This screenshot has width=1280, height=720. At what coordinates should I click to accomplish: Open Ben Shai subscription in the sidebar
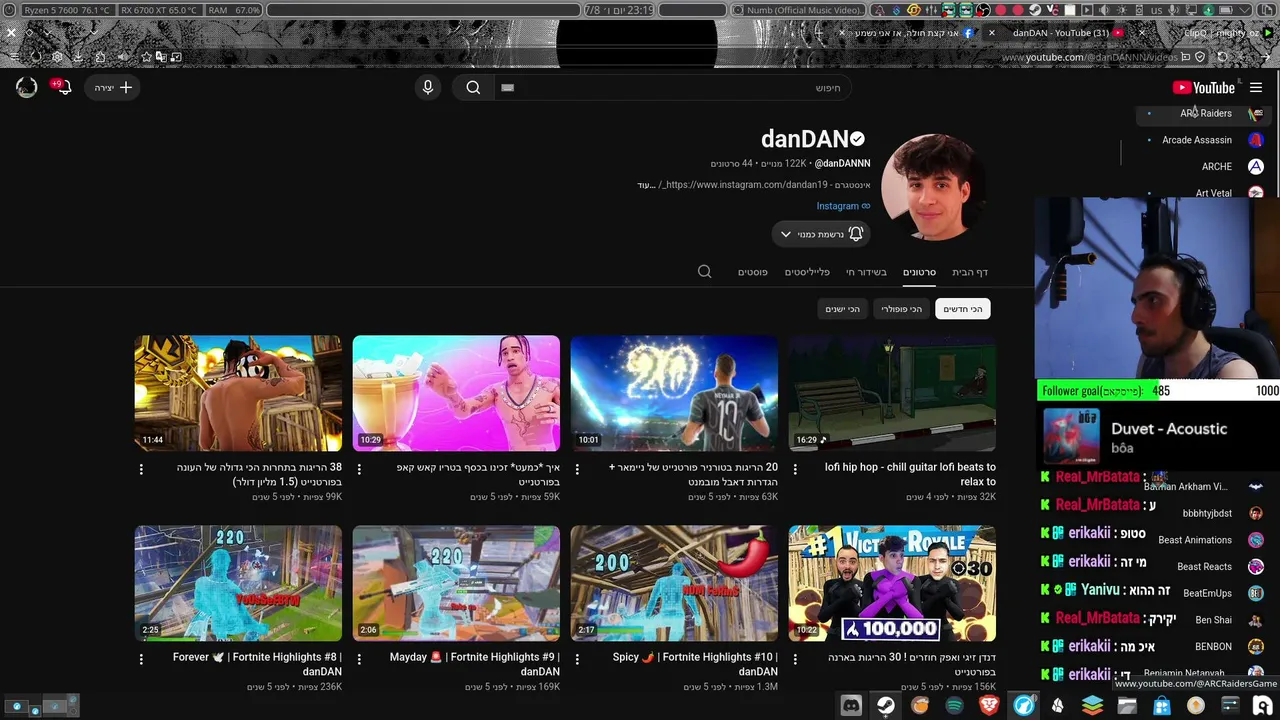[1213, 620]
